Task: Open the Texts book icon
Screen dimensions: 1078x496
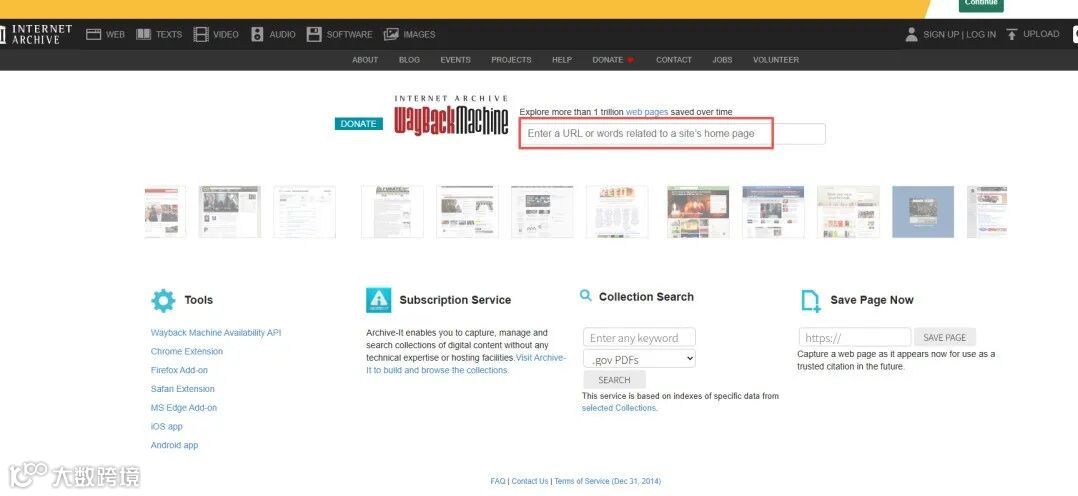Action: 144,34
